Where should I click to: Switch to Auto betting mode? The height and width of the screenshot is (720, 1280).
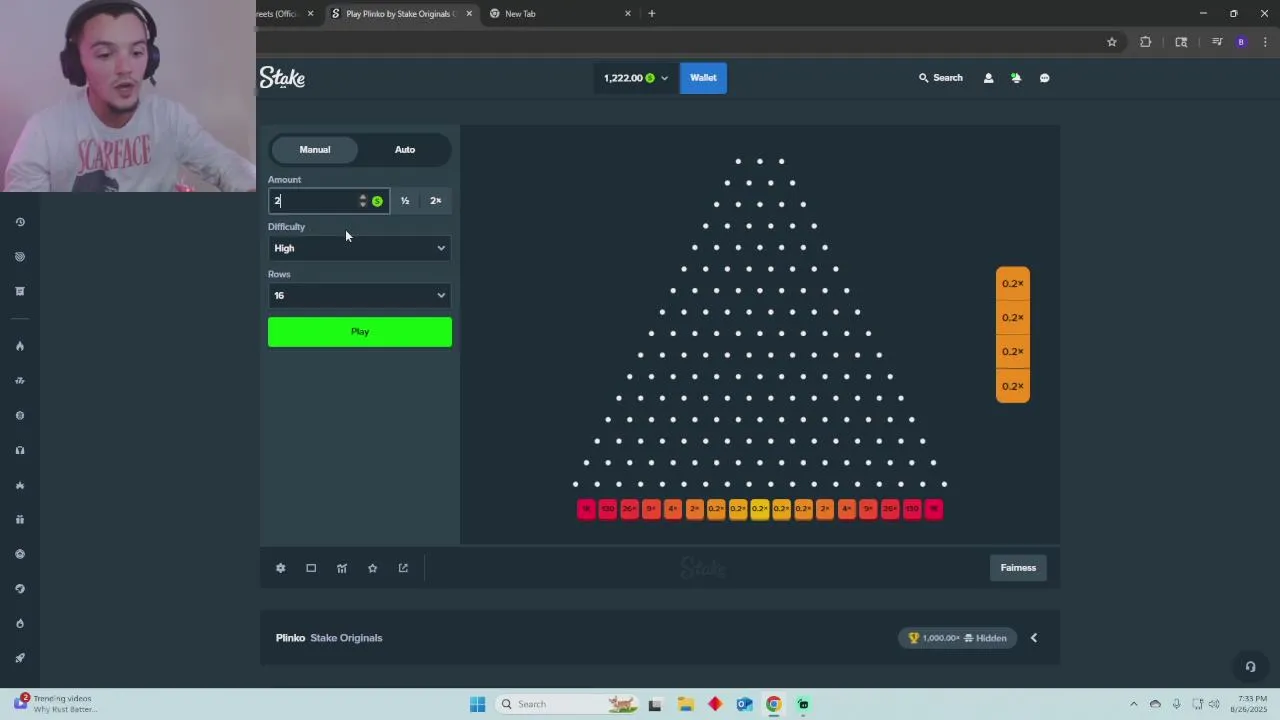[x=405, y=150]
